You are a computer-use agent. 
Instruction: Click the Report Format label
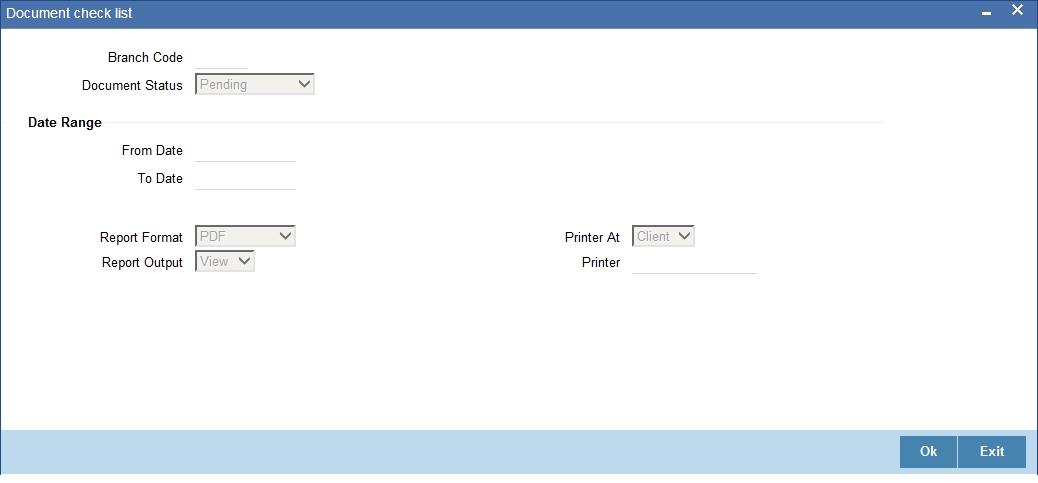pos(141,238)
